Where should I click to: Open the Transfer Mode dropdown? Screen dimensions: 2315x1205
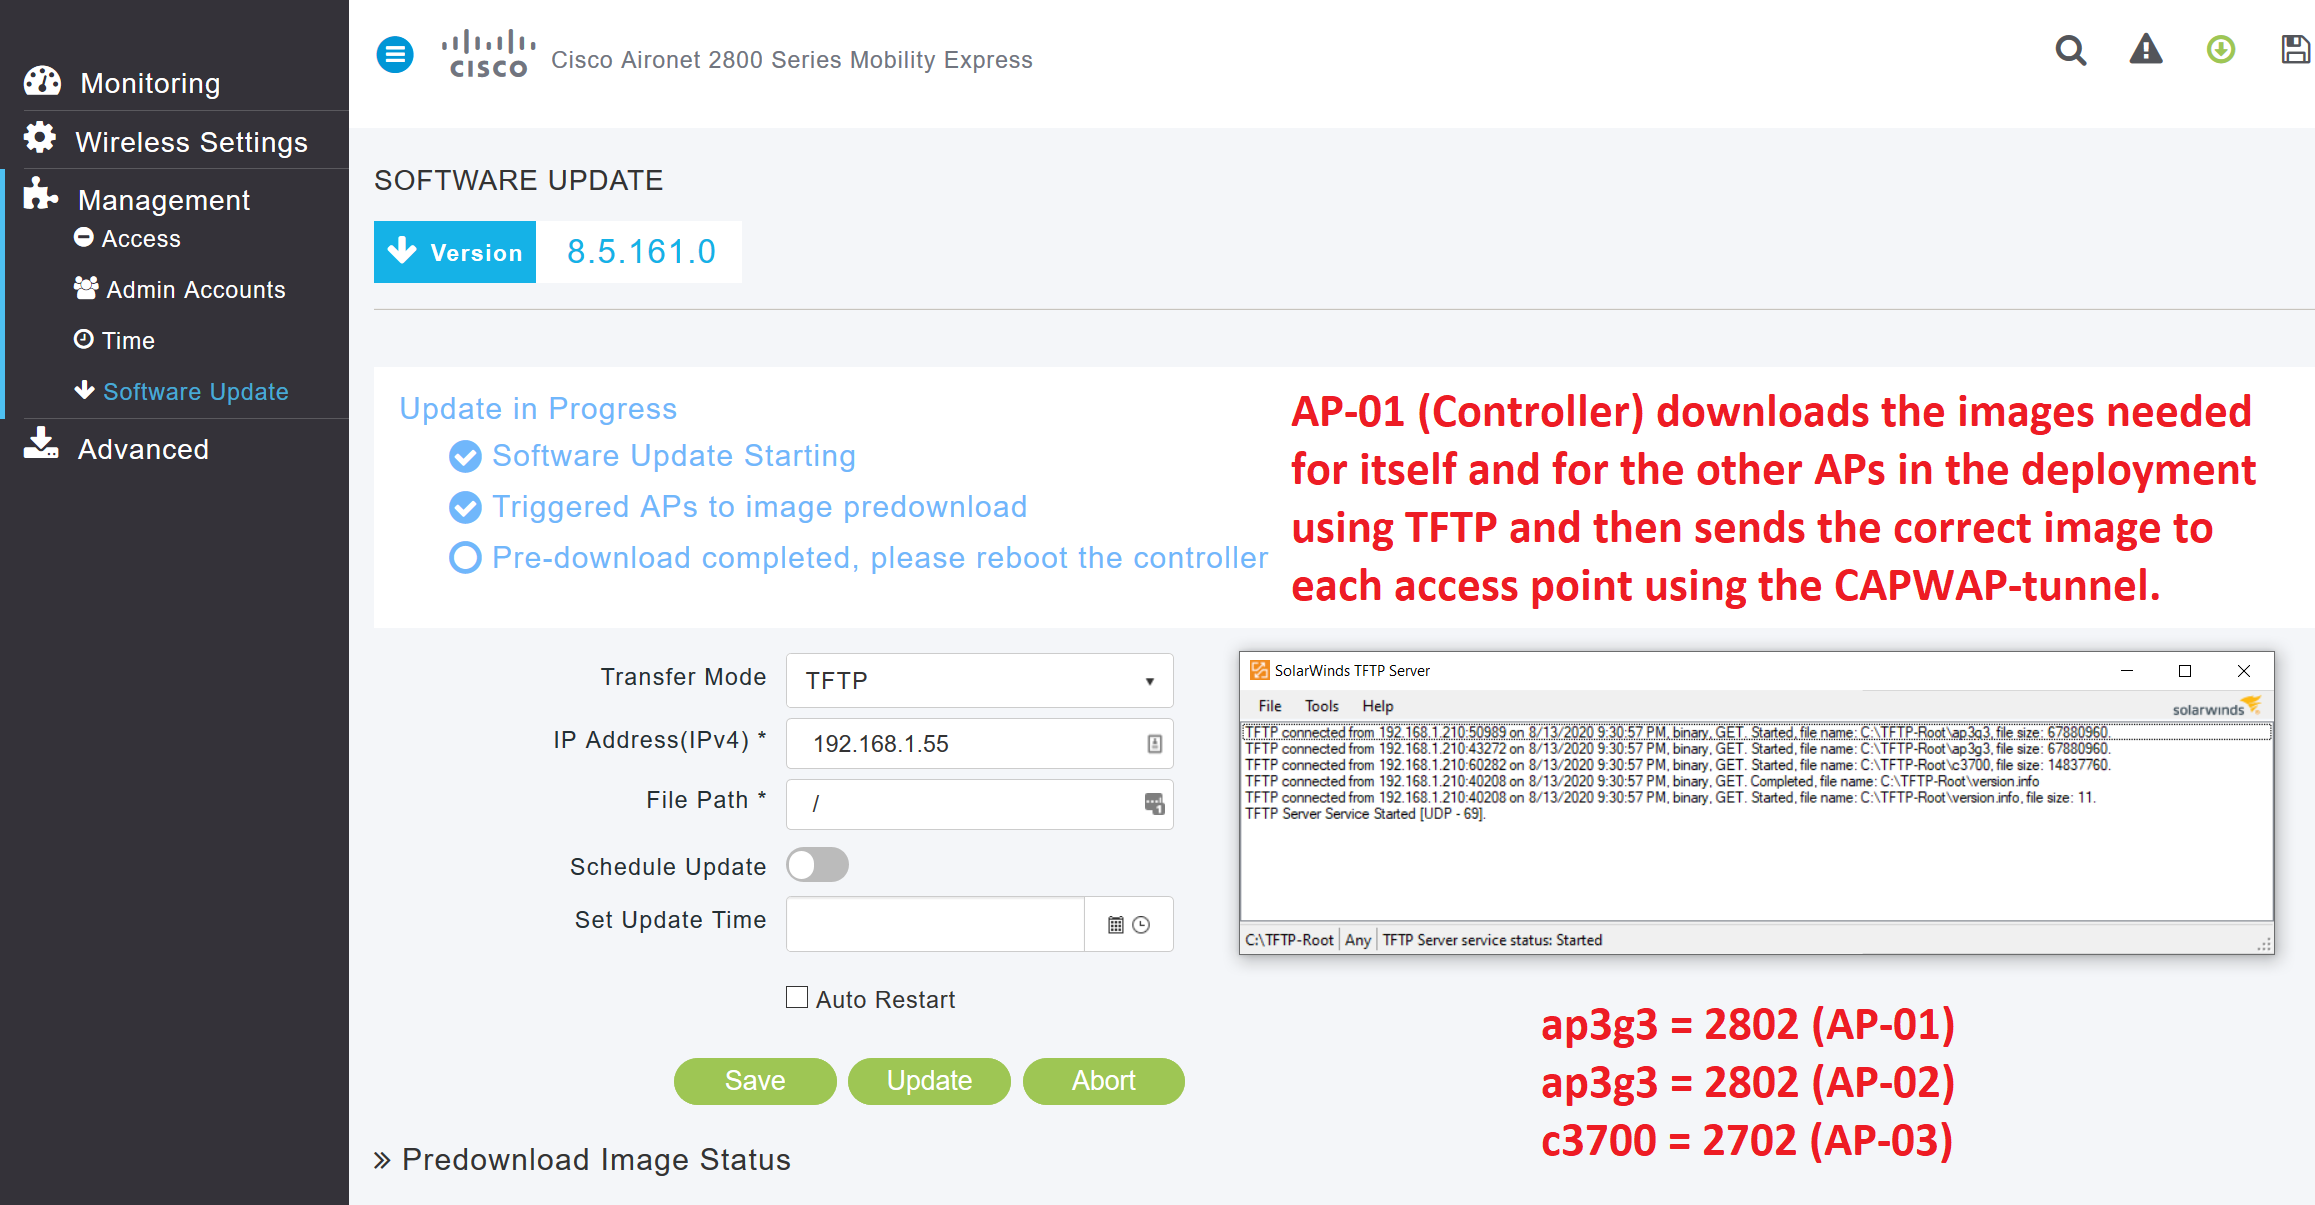point(979,681)
